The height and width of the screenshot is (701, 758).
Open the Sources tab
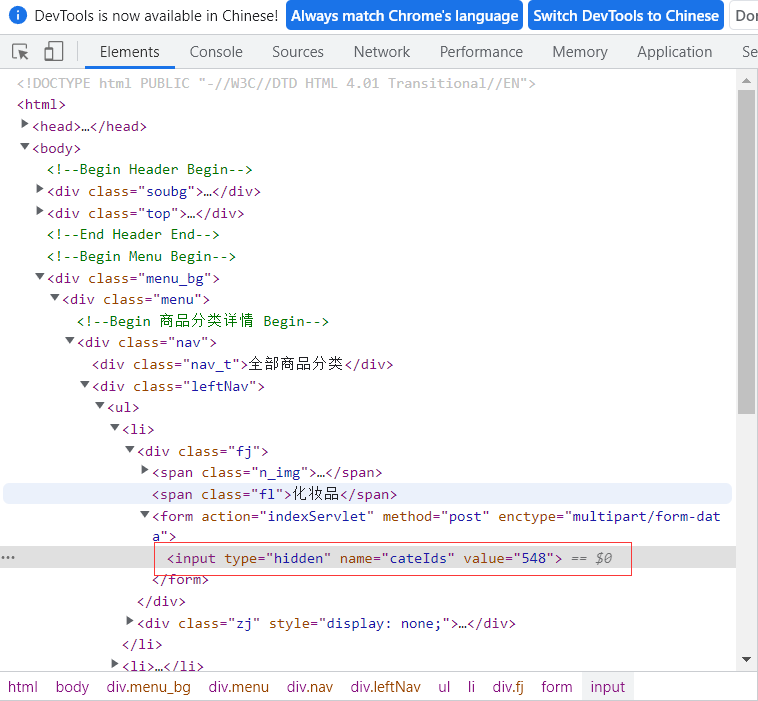[298, 52]
